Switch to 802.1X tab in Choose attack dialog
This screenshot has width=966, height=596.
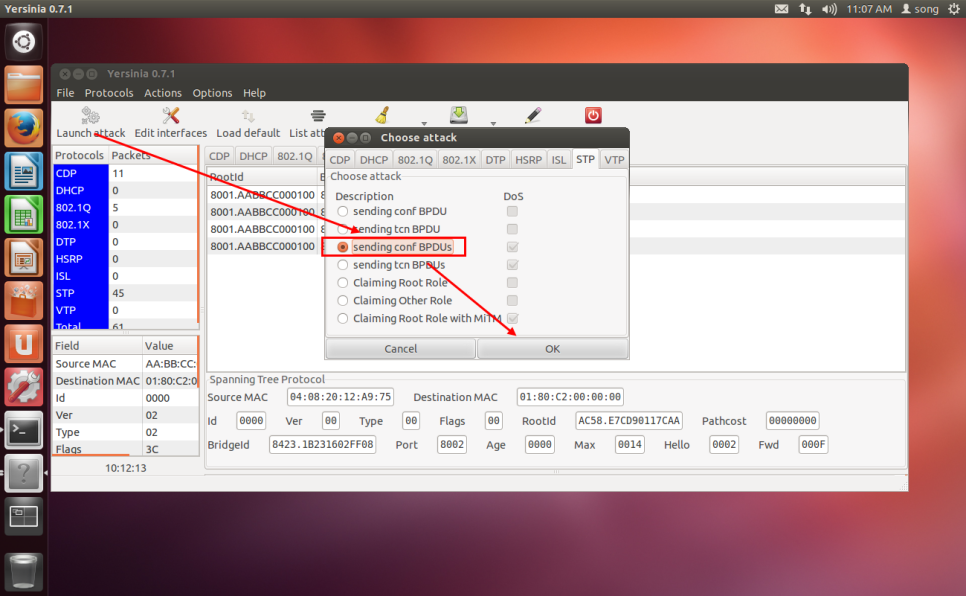(x=459, y=160)
